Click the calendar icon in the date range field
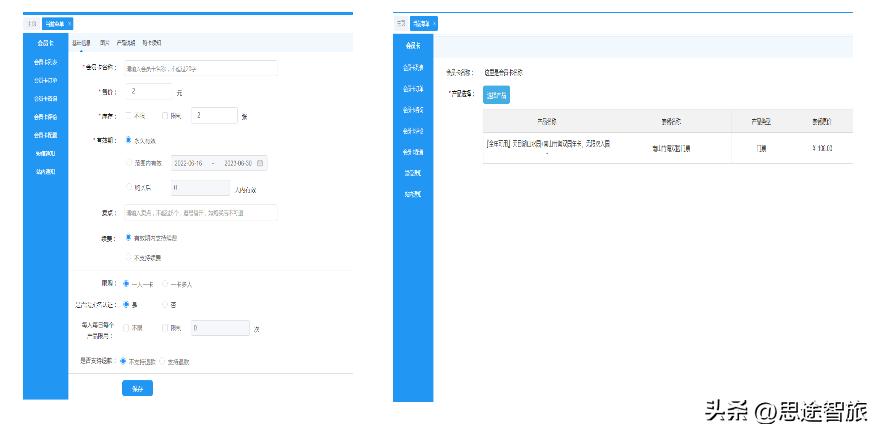This screenshot has height=435, width=880. click(x=260, y=162)
